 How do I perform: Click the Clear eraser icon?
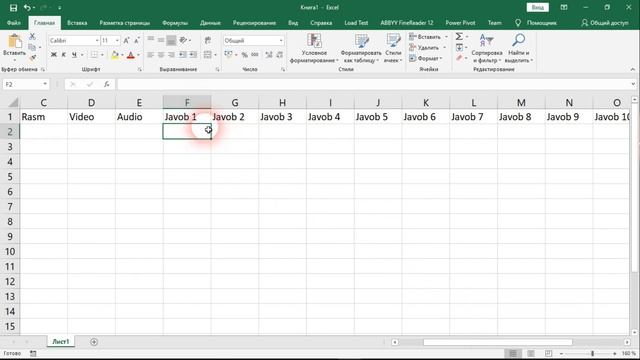[459, 58]
